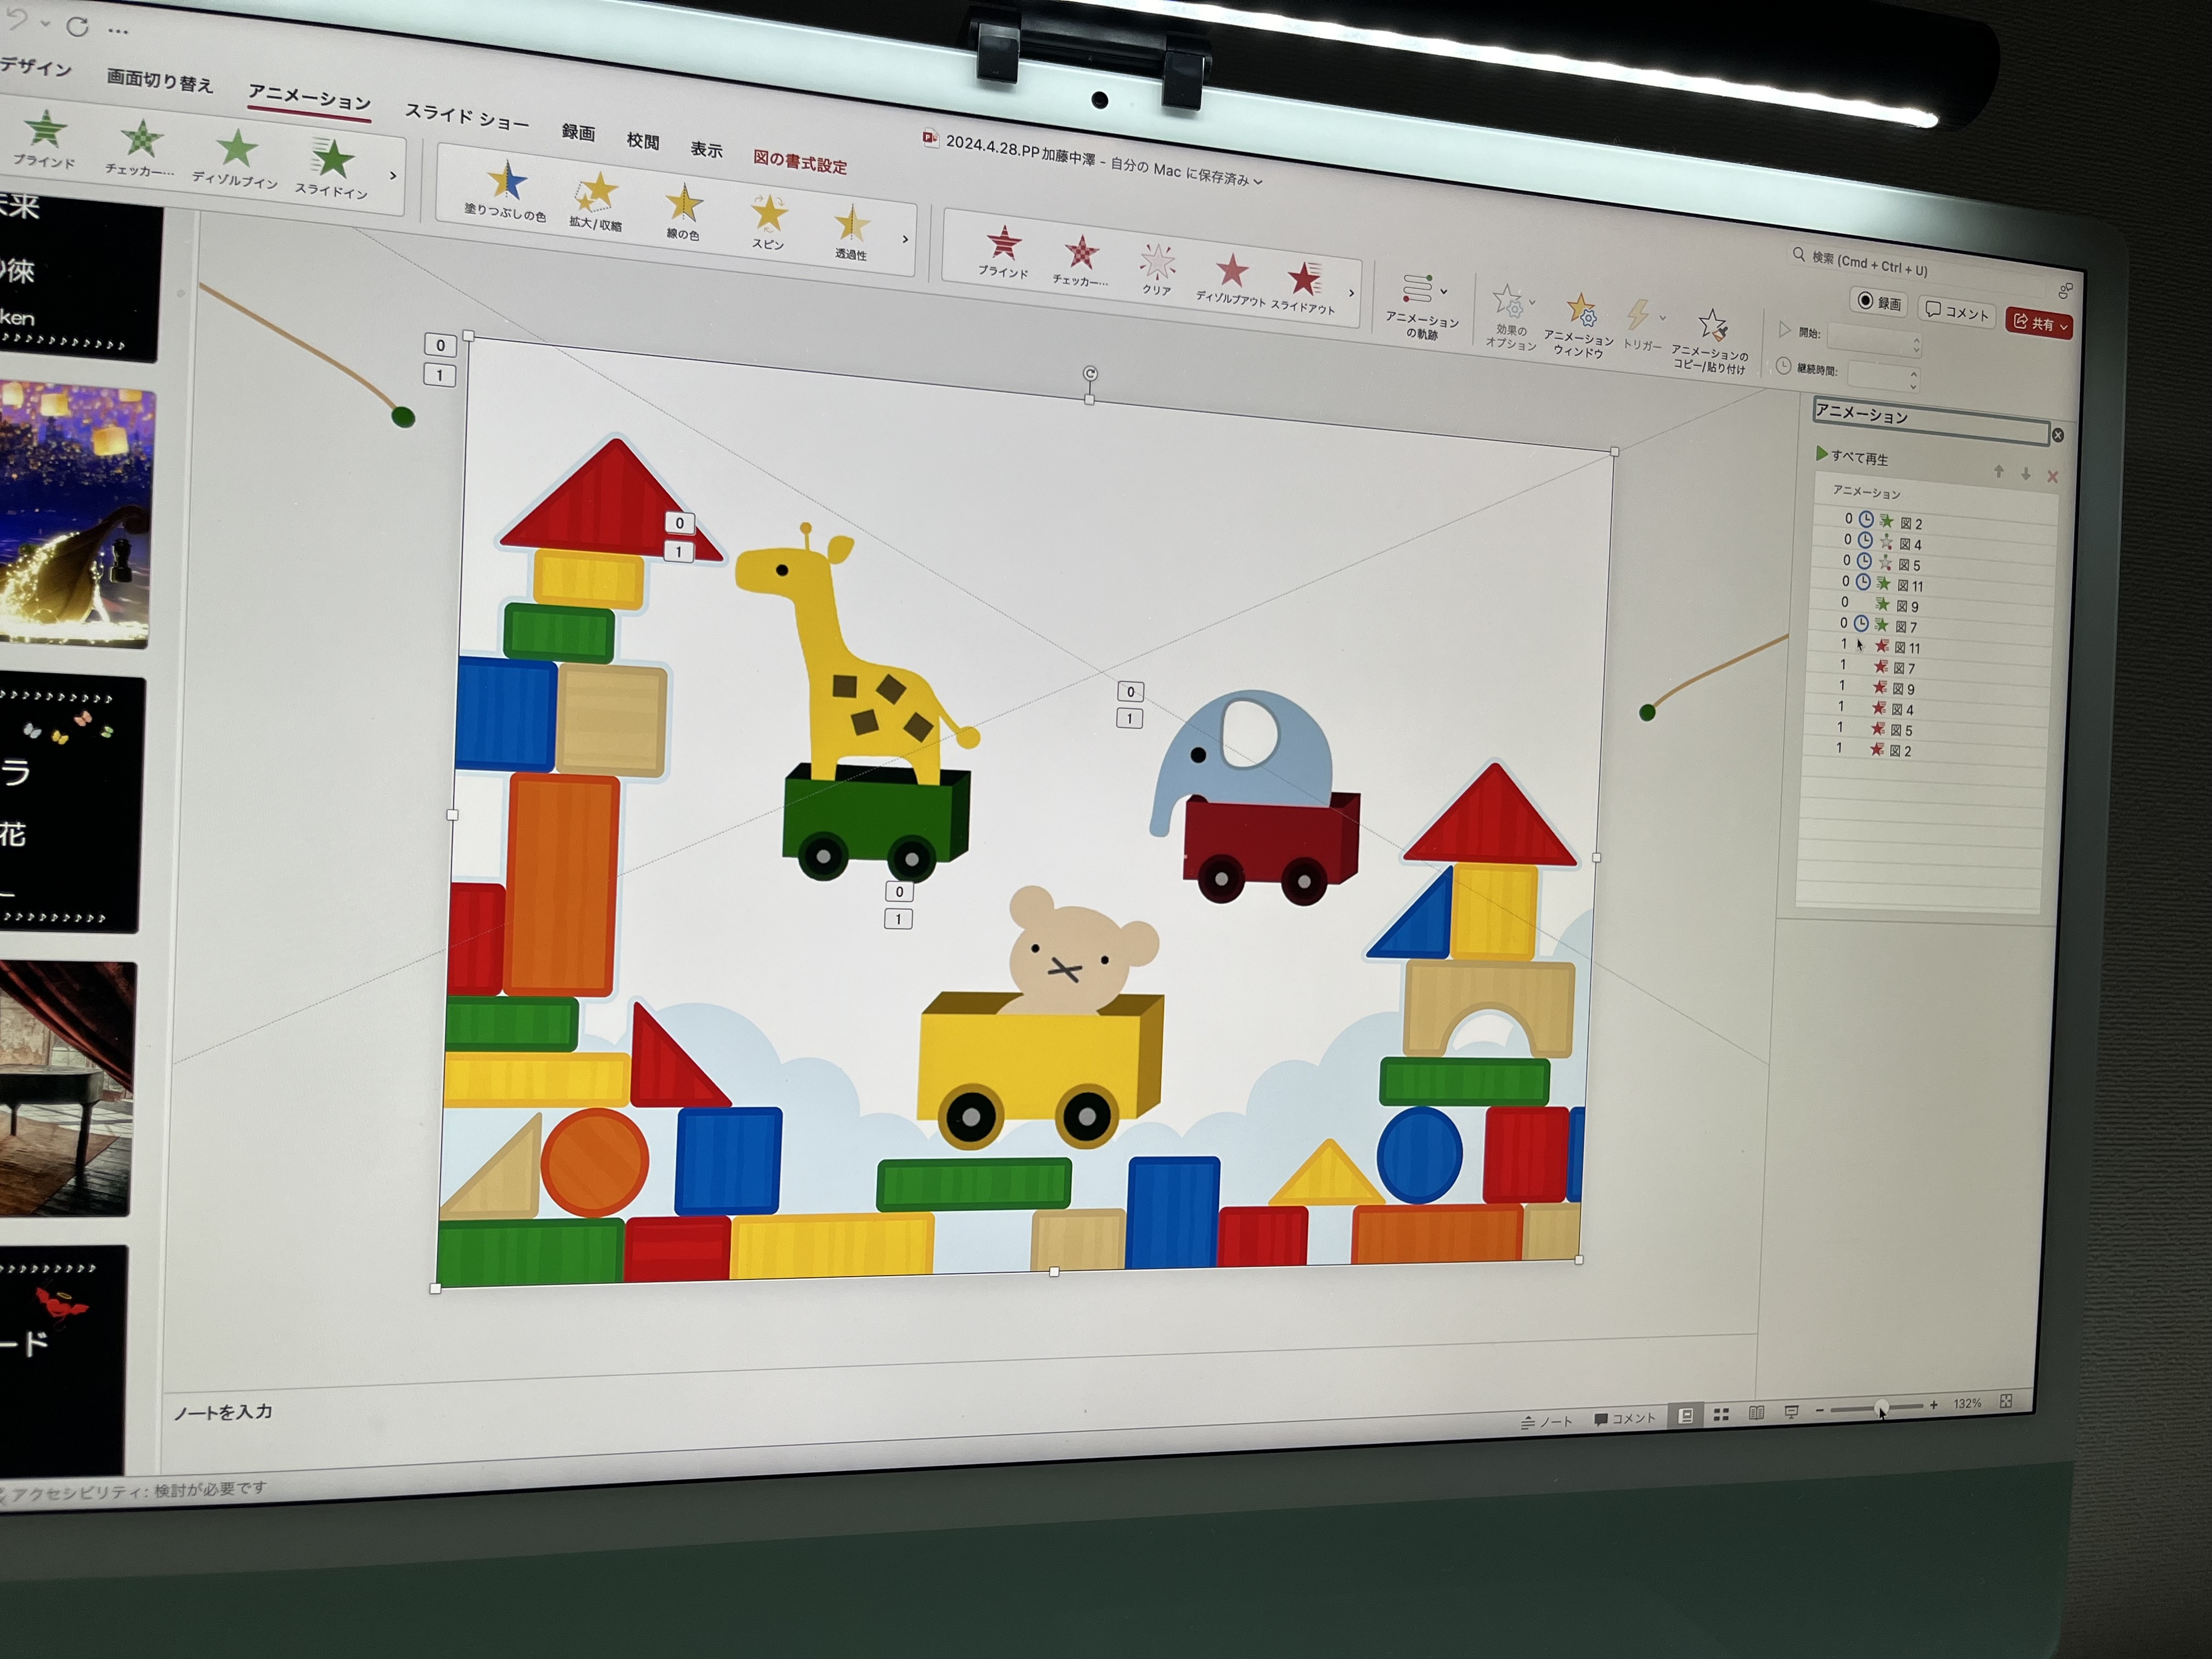
Task: Toggle コメント pane in status bar
Action: 1625,1418
